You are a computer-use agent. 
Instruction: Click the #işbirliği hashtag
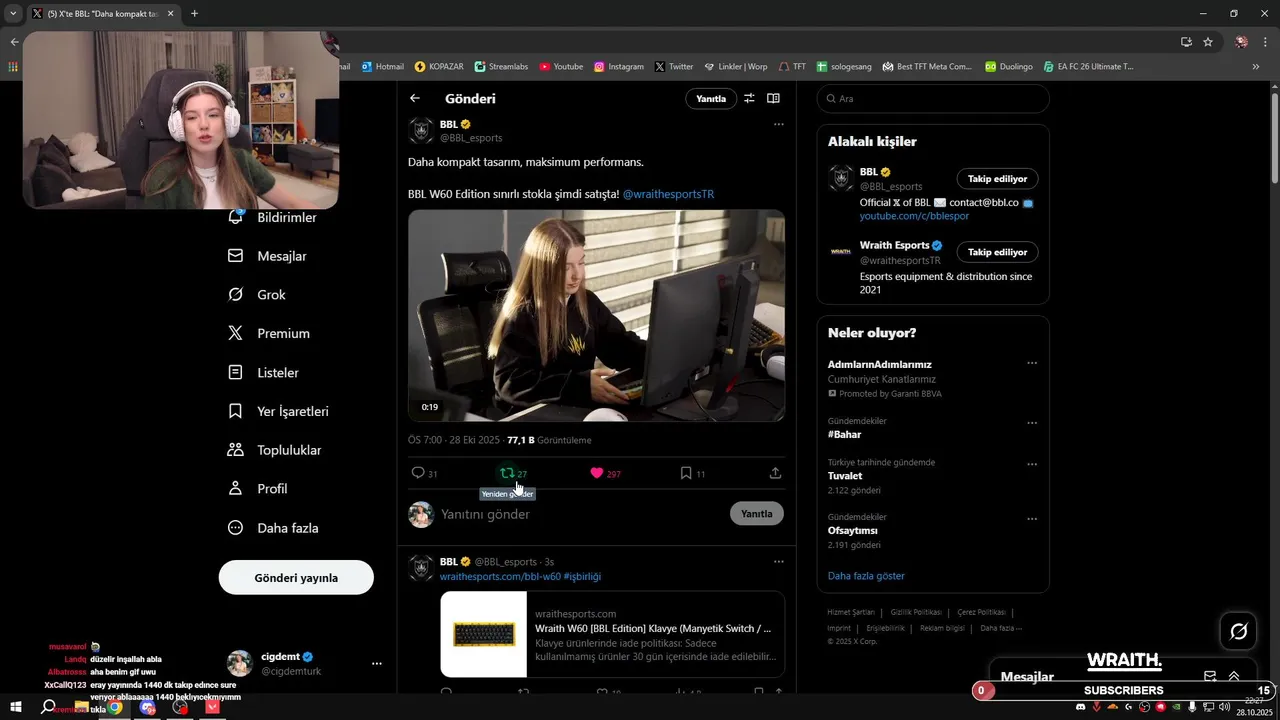tap(582, 577)
